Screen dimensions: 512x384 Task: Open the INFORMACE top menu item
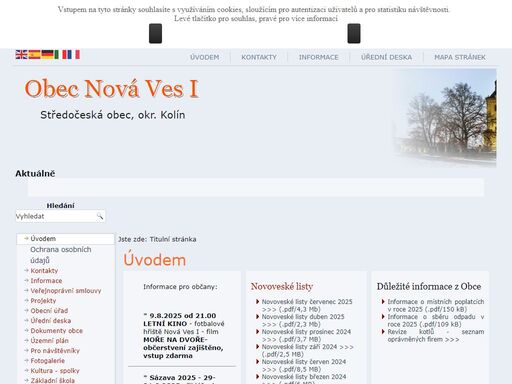[x=319, y=57]
